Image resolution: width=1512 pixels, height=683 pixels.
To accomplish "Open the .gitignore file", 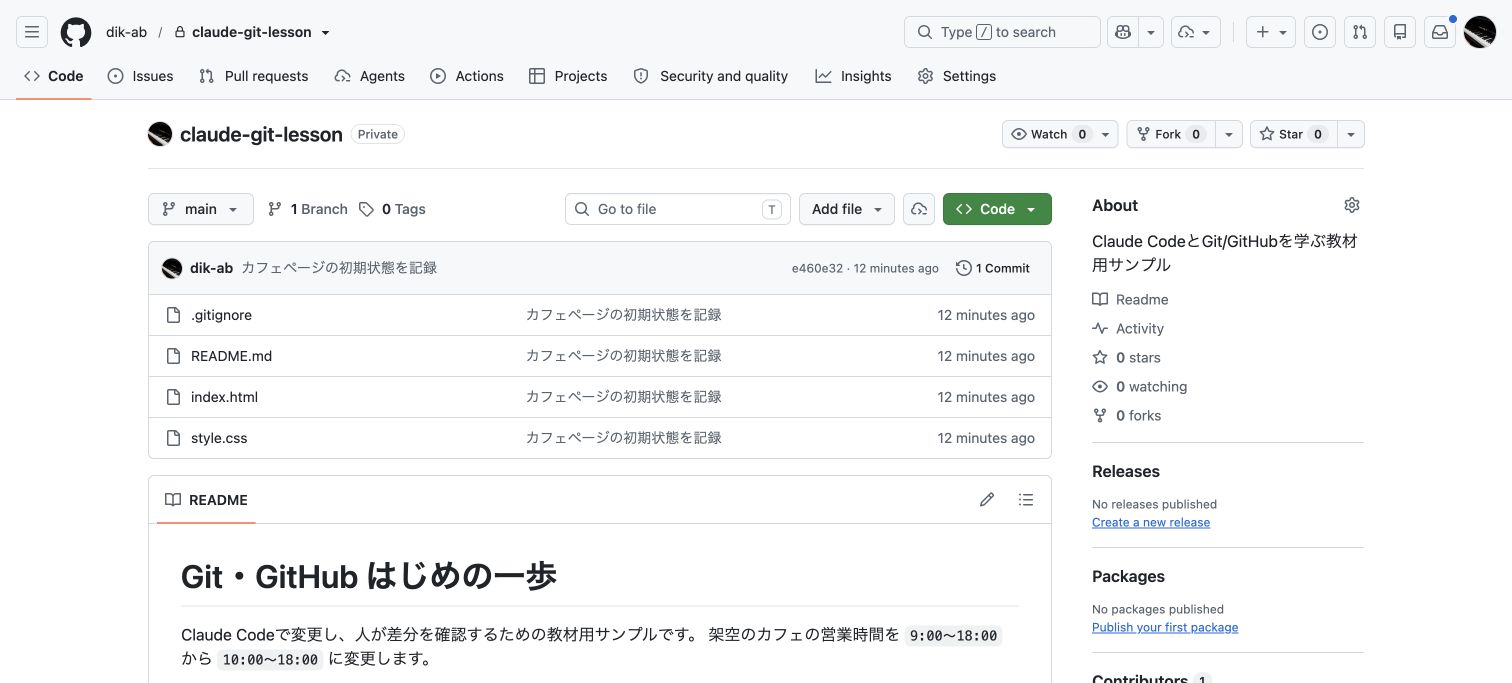I will click(221, 315).
